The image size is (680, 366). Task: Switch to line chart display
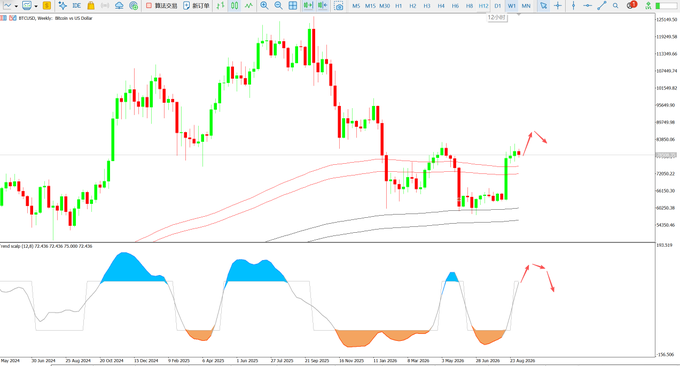pyautogui.click(x=248, y=6)
